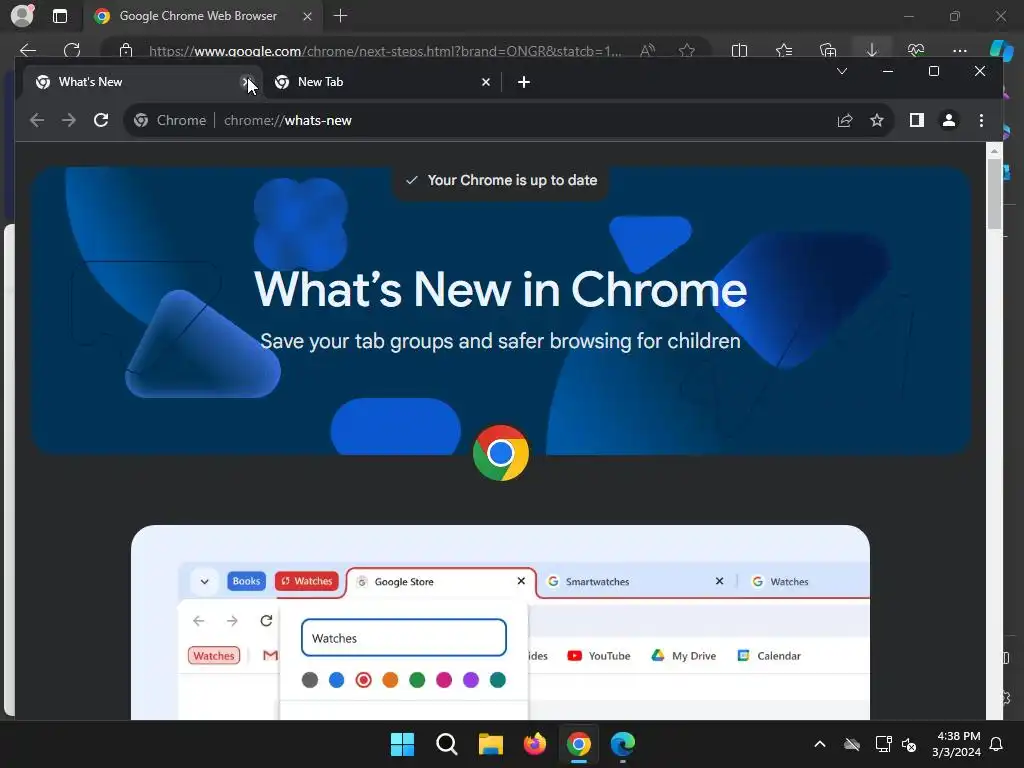This screenshot has width=1024, height=768.
Task: Open the taskbar clock showing 4:38 PM
Action: click(956, 744)
